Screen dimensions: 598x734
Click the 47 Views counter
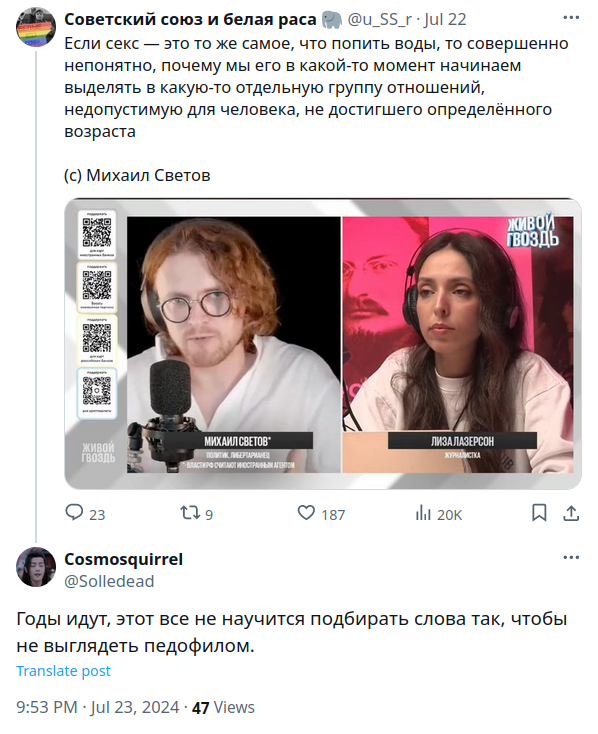coord(223,707)
